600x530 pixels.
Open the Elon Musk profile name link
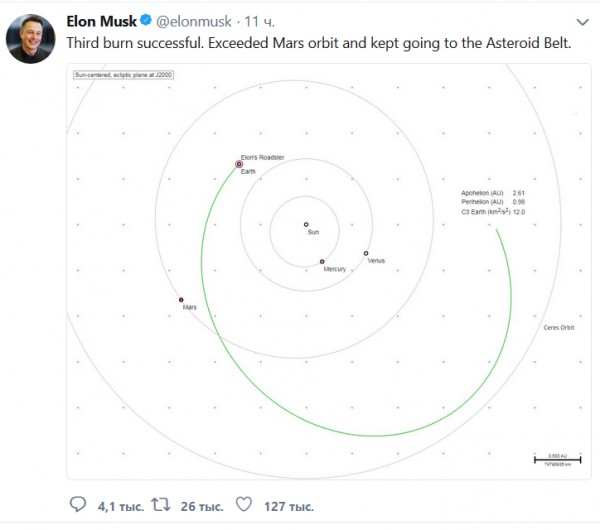click(101, 21)
